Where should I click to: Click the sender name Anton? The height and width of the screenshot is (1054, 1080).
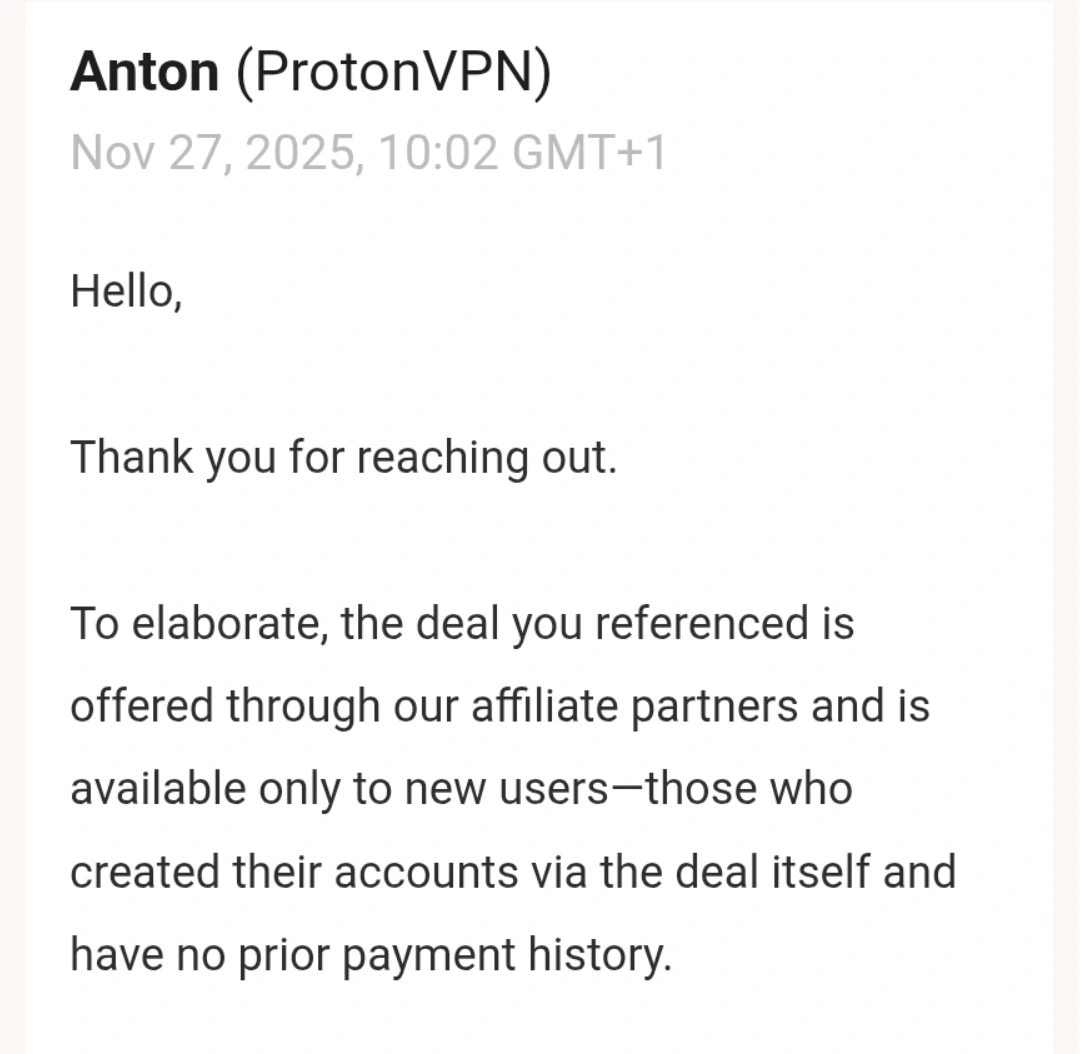(x=144, y=73)
